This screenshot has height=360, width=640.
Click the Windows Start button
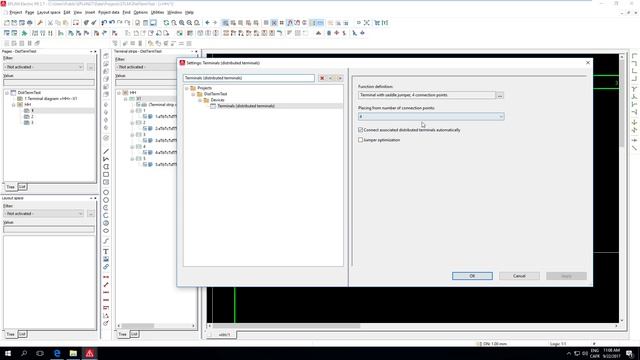(8, 353)
